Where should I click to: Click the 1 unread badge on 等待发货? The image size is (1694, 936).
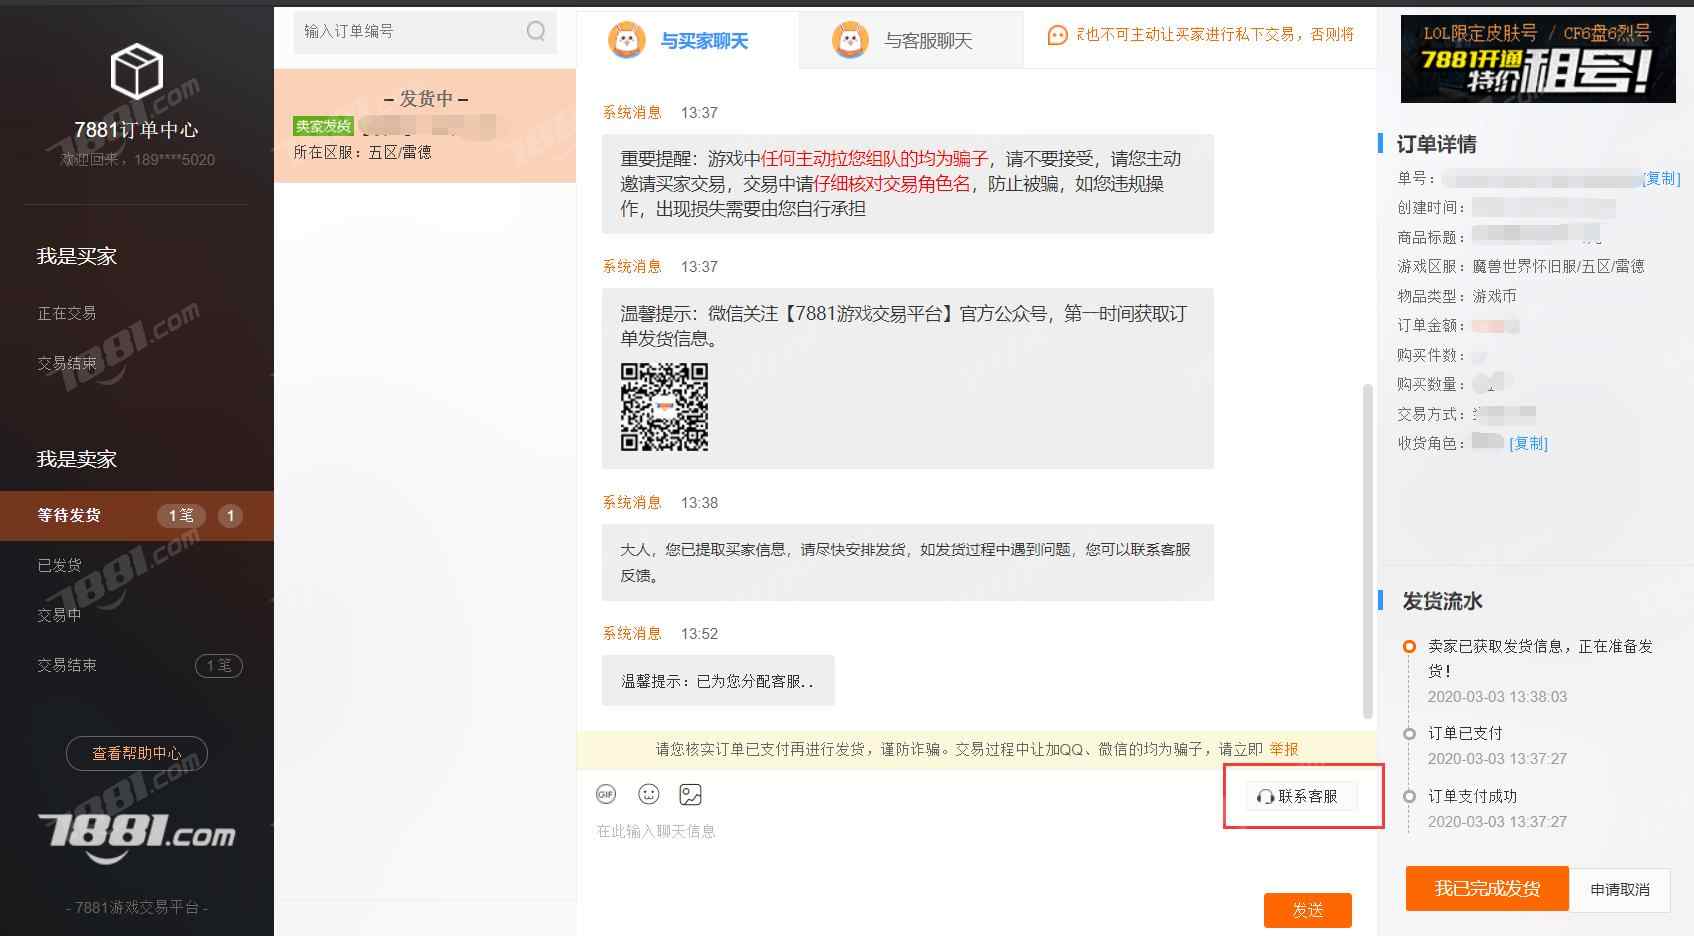tap(230, 516)
